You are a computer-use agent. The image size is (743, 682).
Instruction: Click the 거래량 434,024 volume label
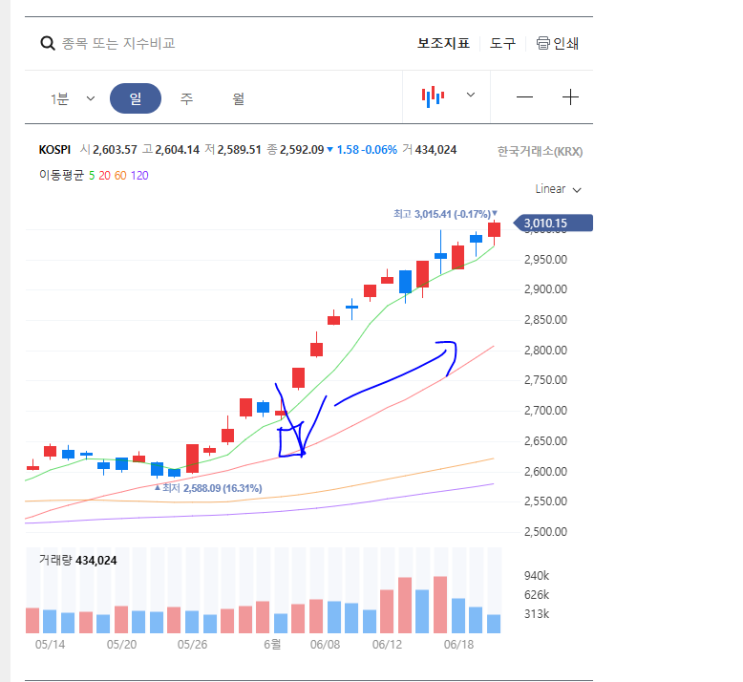[78, 561]
